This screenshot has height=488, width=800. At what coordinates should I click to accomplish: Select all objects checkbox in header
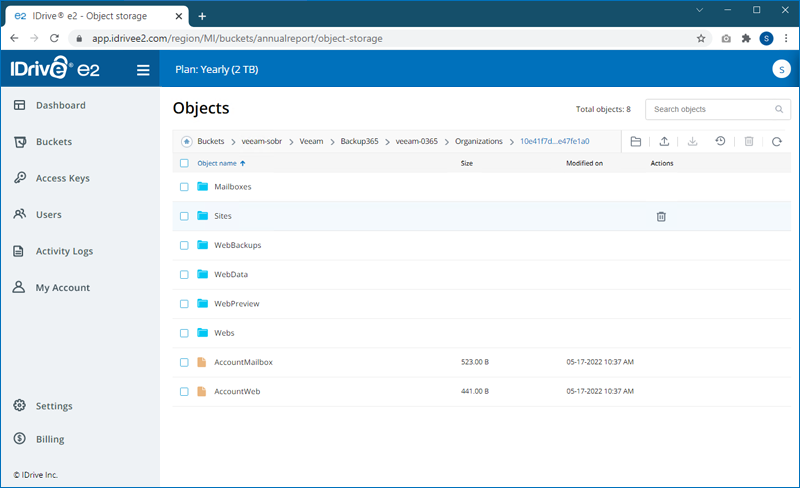click(184, 163)
